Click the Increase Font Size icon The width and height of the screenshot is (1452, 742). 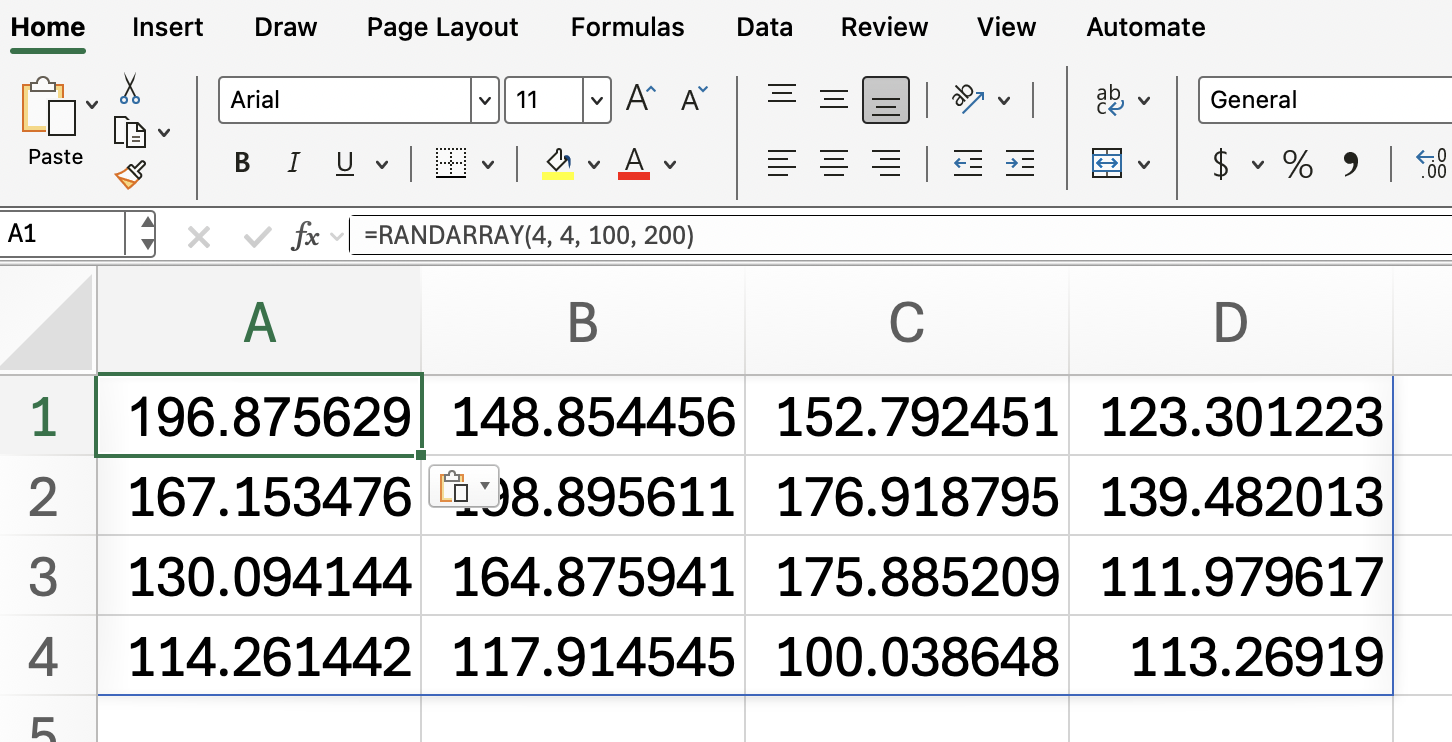[x=640, y=99]
